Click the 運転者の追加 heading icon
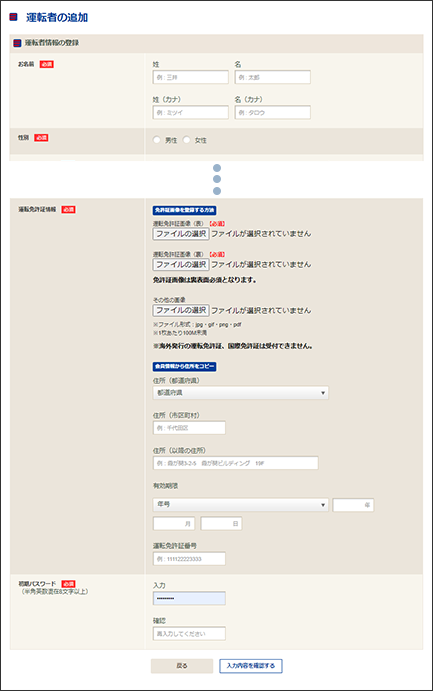This screenshot has height=691, width=433. (13, 17)
